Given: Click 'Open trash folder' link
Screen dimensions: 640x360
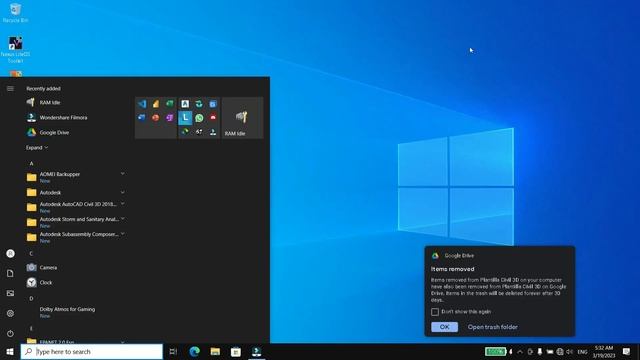Looking at the screenshot, I should pos(493,327).
